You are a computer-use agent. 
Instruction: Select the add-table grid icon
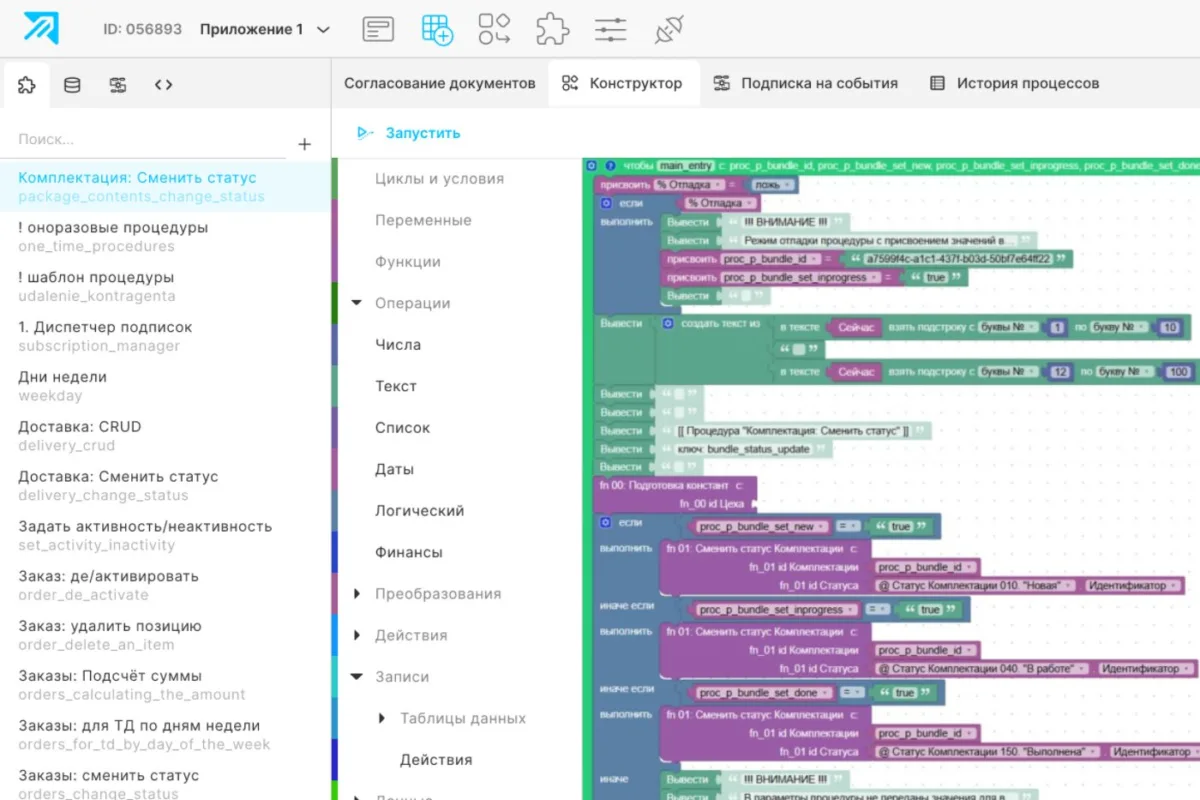(x=436, y=29)
